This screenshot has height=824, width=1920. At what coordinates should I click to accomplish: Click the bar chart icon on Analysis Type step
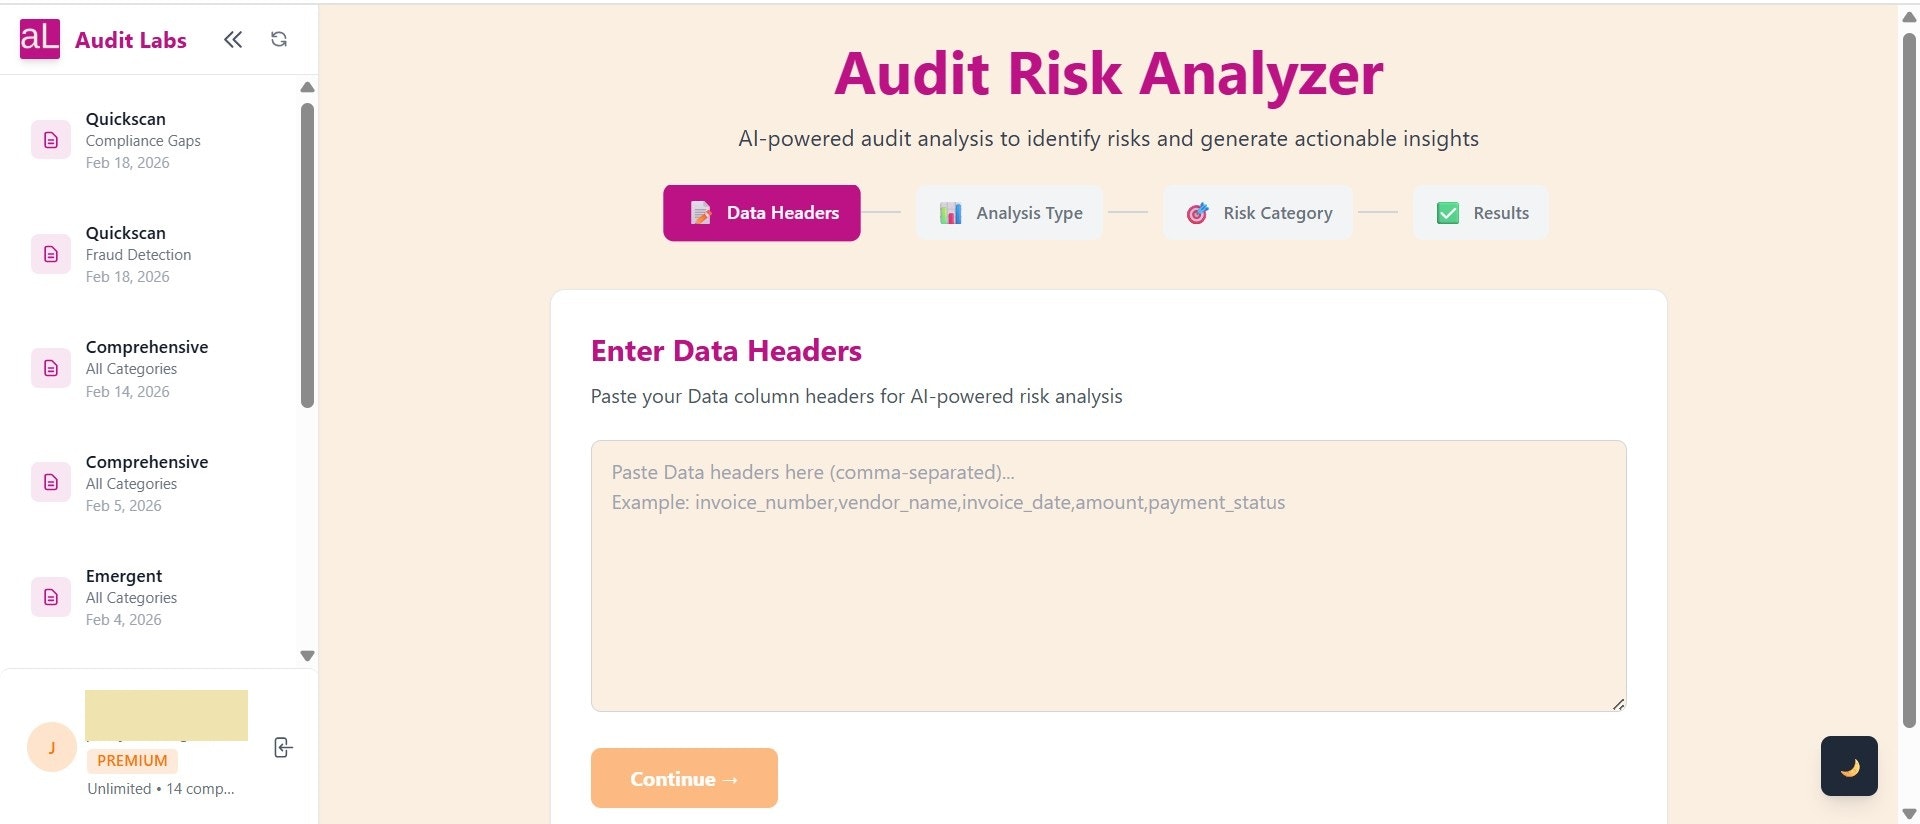point(949,212)
